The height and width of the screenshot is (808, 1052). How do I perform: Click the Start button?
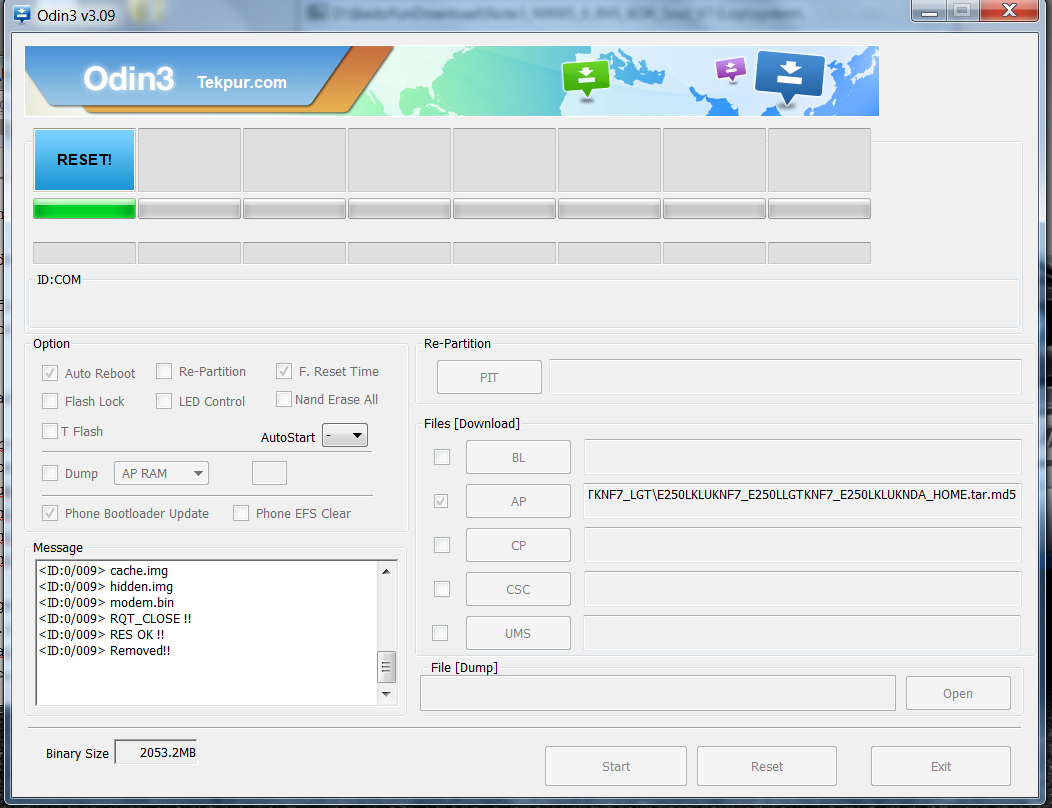615,766
